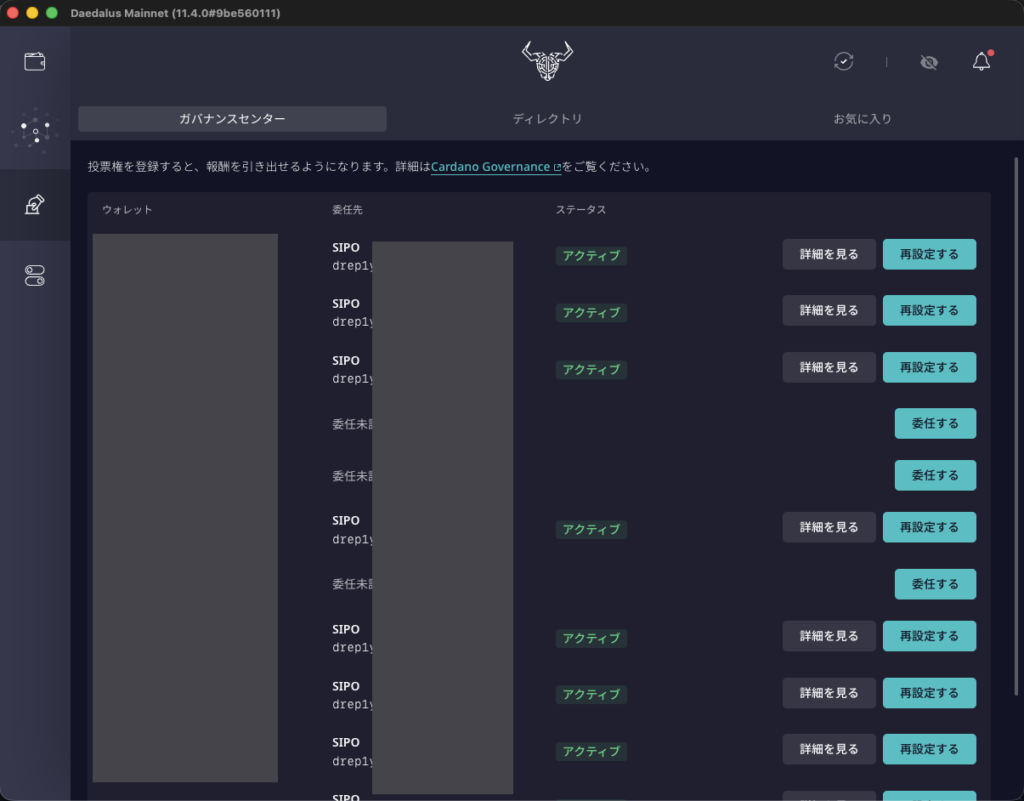Viewport: 1024px width, 801px height.
Task: Select the governance voting pen icon
Action: [35, 204]
